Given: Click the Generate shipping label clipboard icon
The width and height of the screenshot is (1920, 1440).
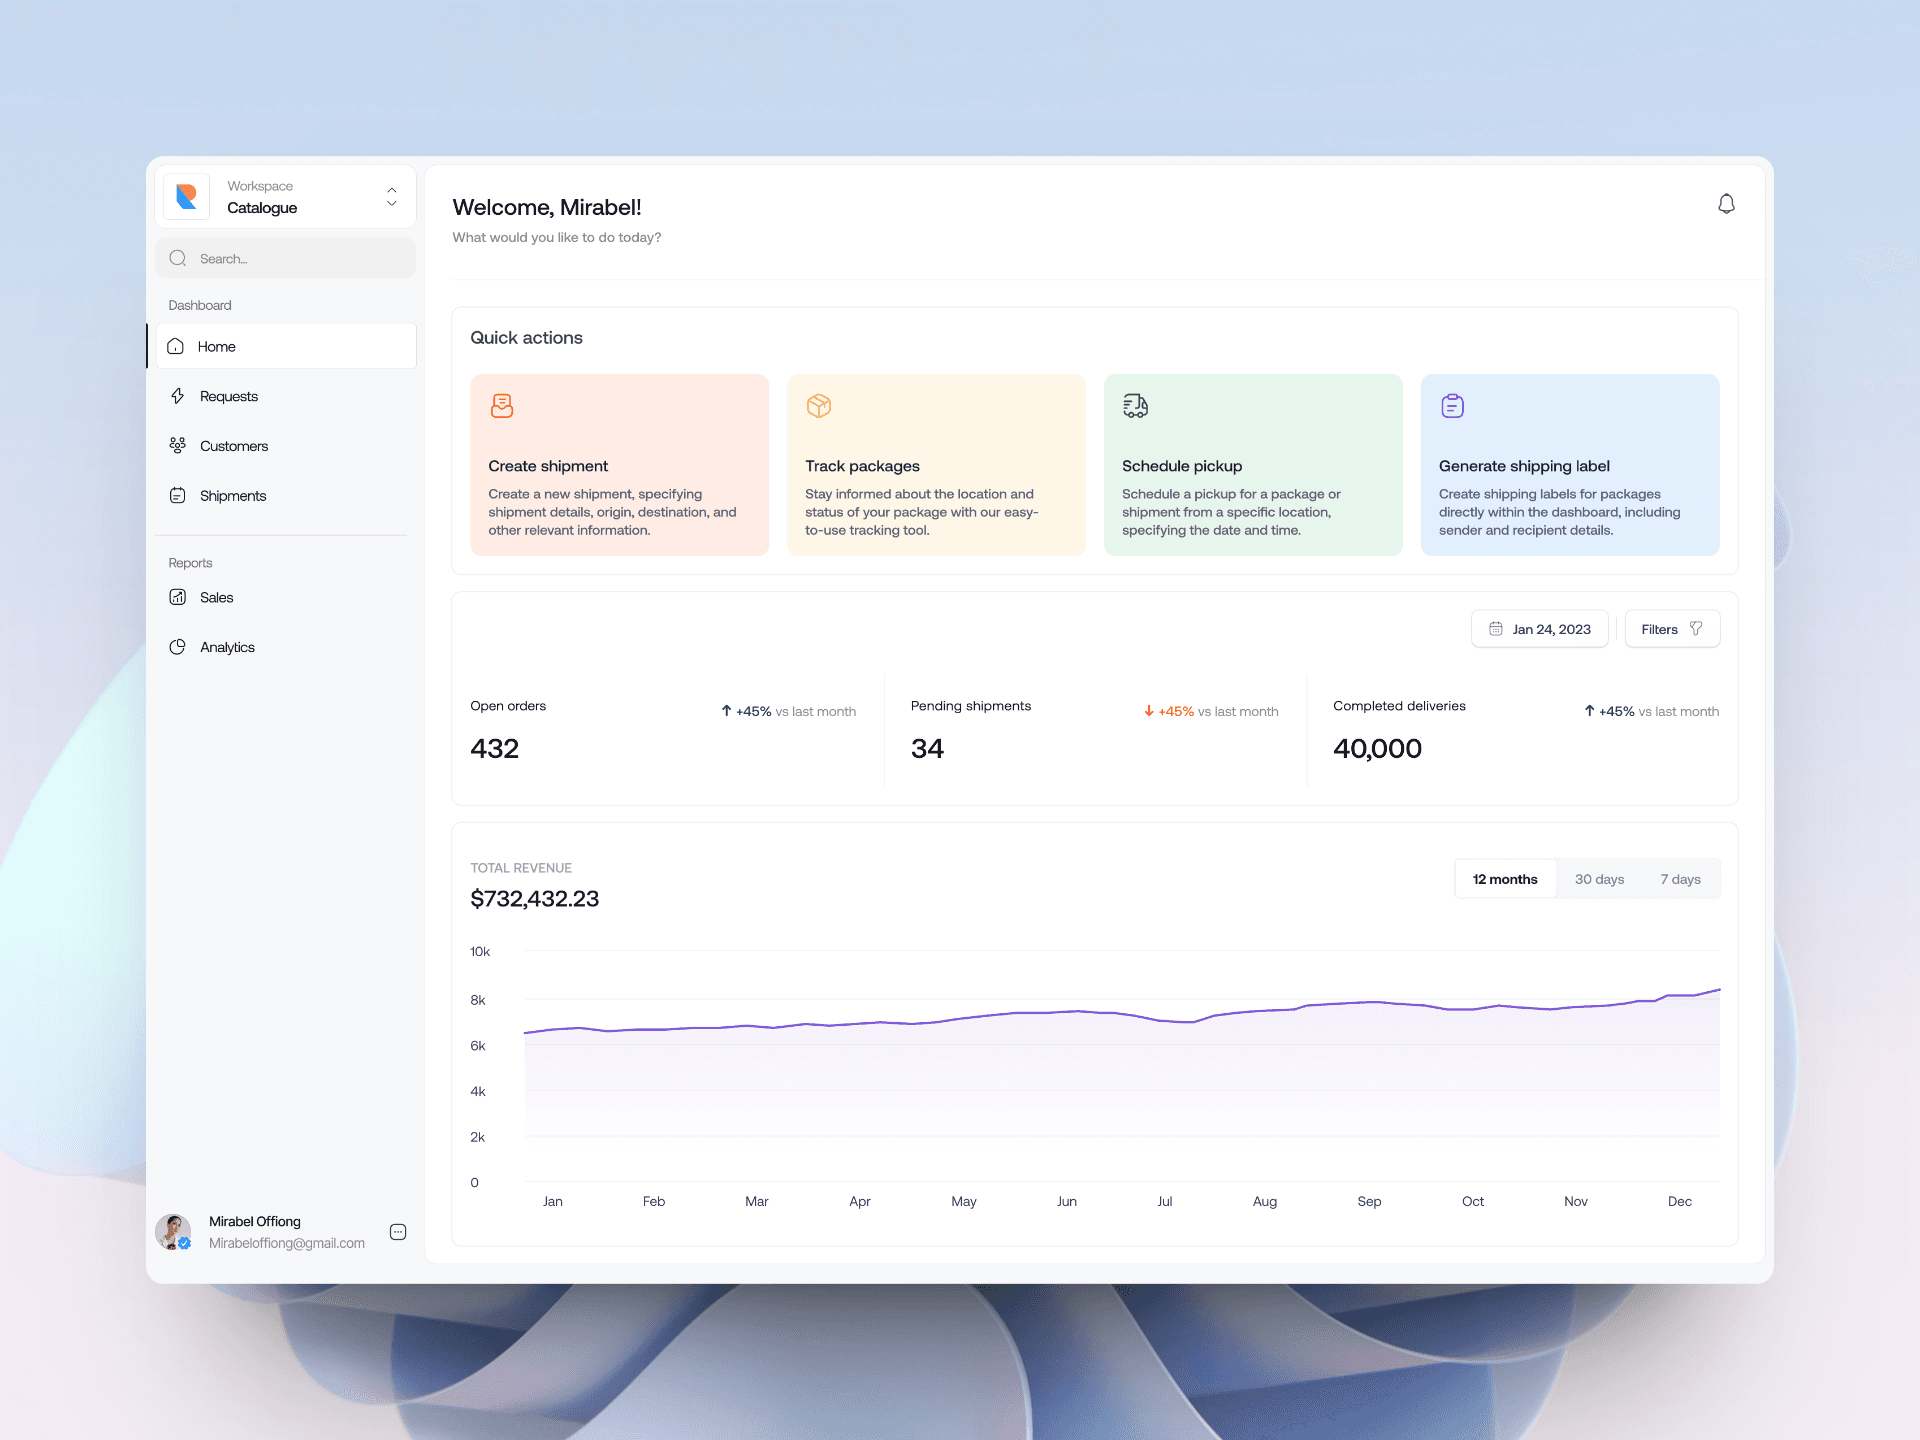Looking at the screenshot, I should pos(1452,405).
